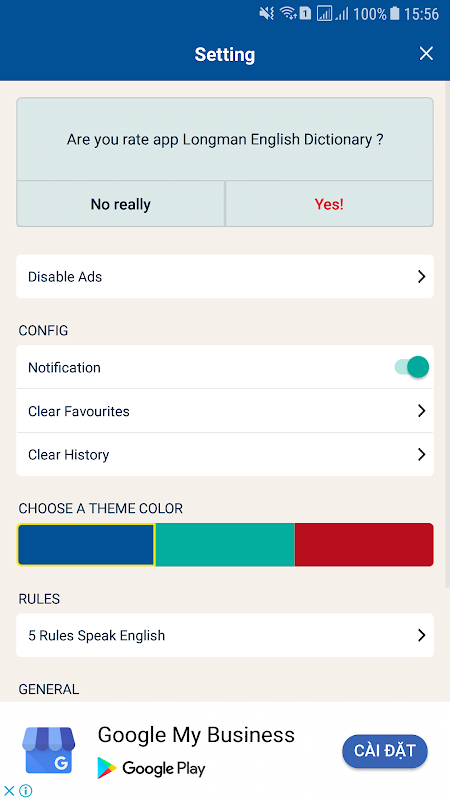
Task: Pick the teal green theme color
Action: (x=225, y=544)
